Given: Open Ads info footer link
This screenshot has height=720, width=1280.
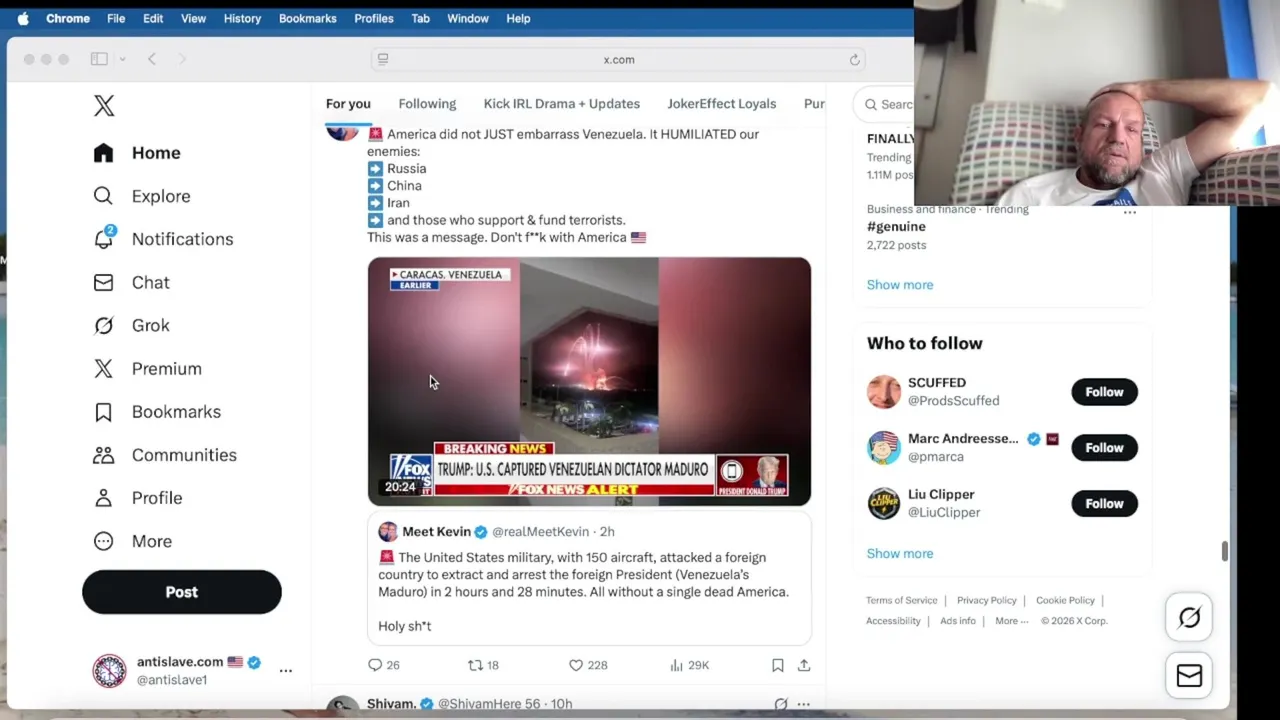Looking at the screenshot, I should [x=957, y=621].
